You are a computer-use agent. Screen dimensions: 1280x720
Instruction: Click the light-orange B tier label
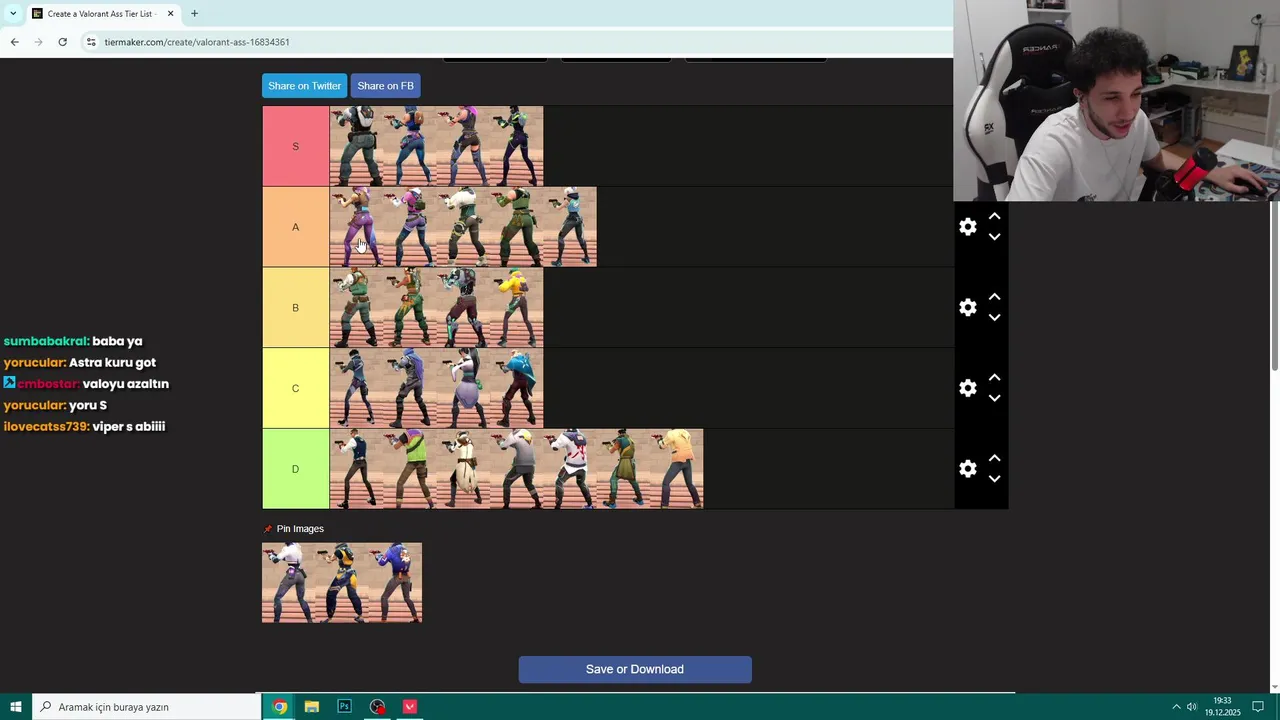[295, 308]
